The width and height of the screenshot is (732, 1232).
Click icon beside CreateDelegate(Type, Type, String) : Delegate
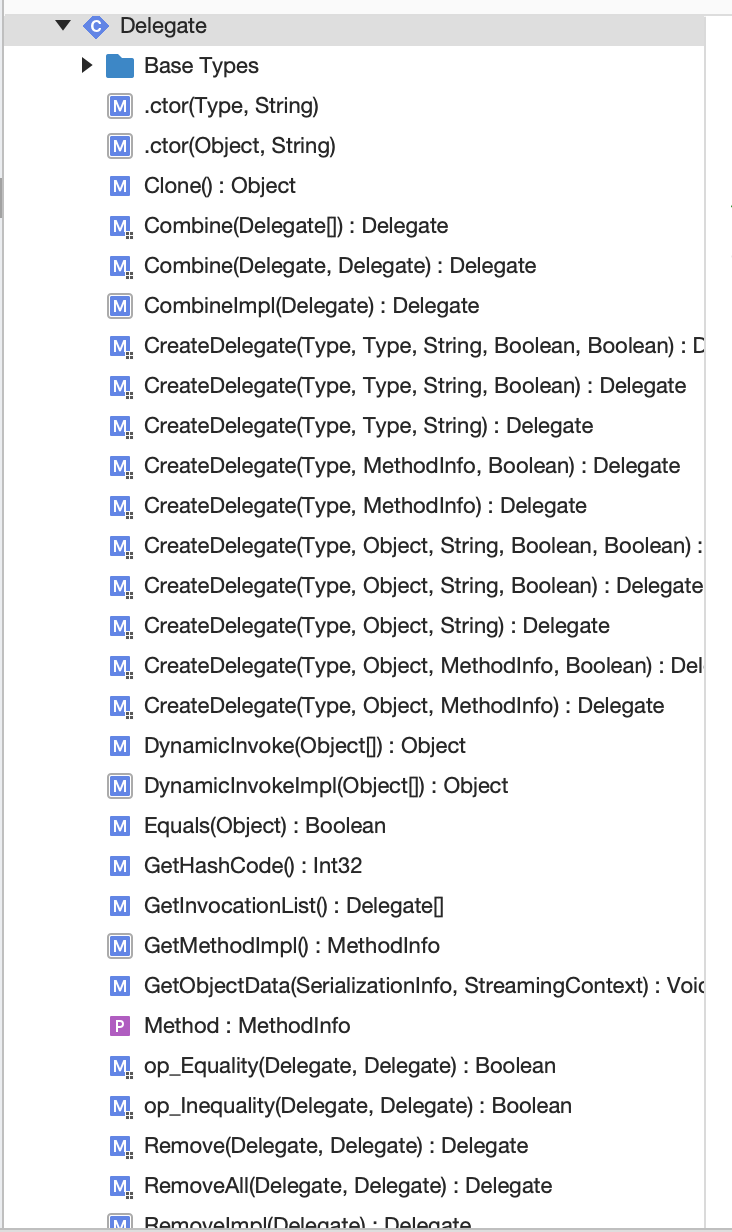pyautogui.click(x=120, y=426)
